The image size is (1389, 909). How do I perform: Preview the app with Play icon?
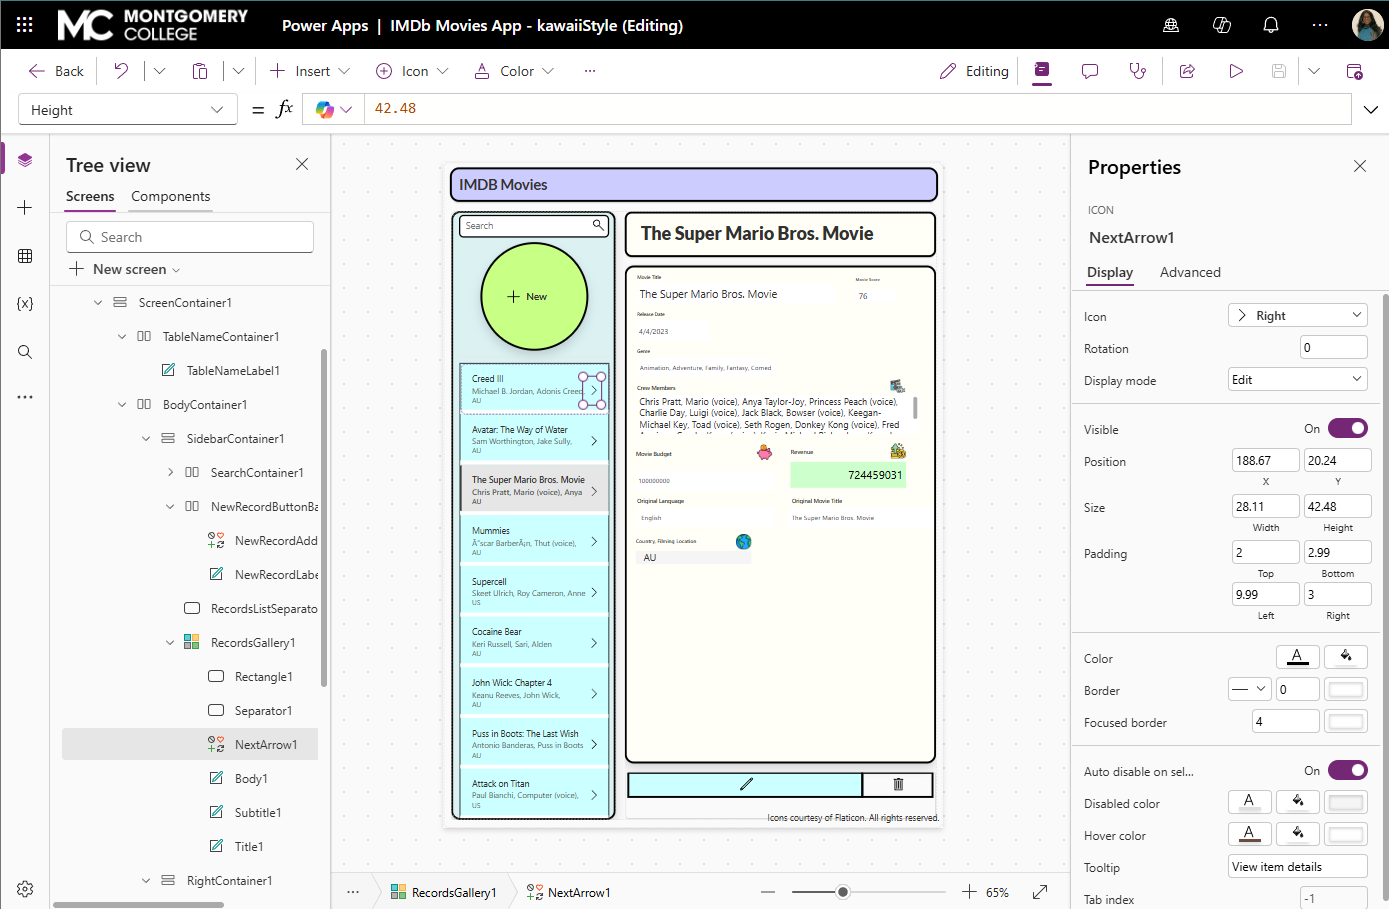[x=1236, y=71]
